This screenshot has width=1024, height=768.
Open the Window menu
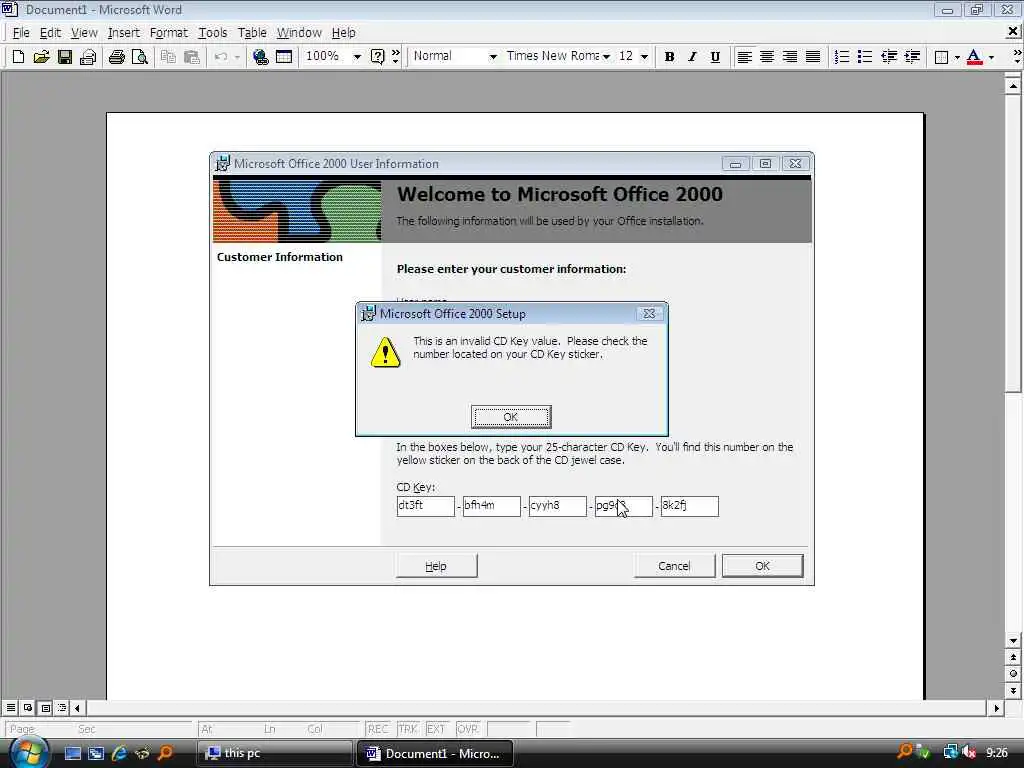(299, 33)
